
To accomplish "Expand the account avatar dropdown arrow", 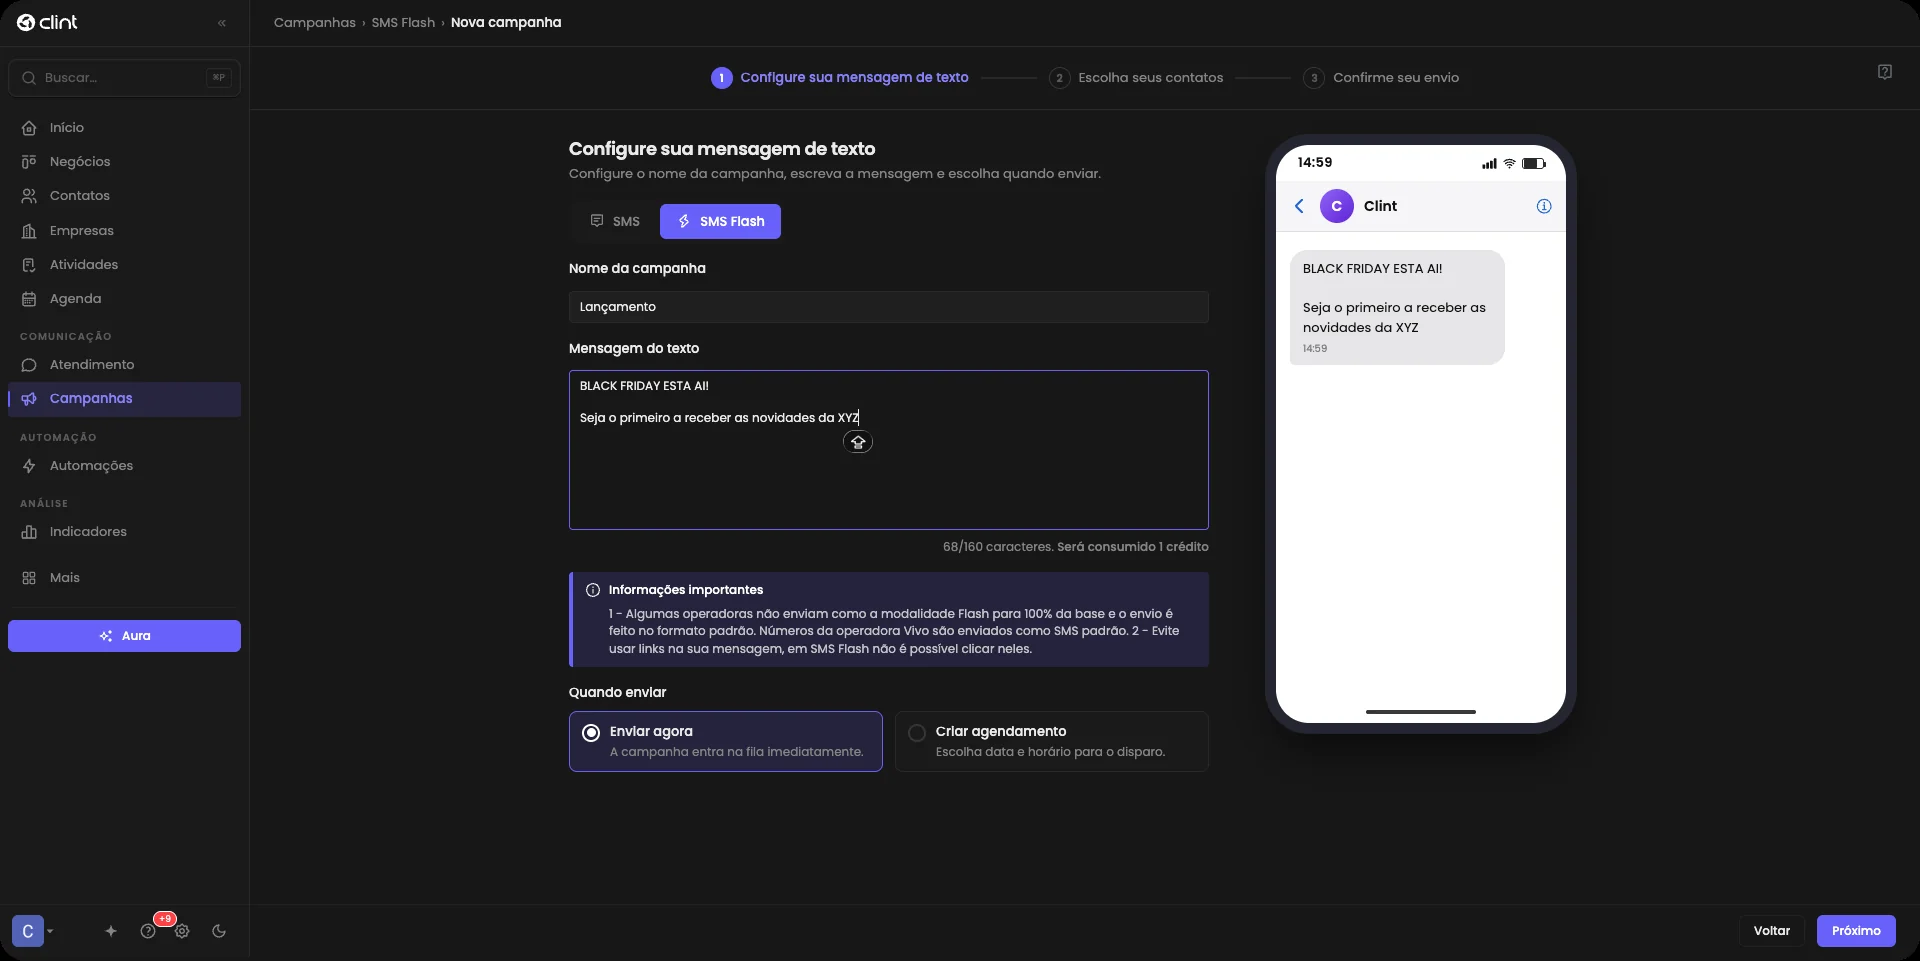I will [x=50, y=931].
